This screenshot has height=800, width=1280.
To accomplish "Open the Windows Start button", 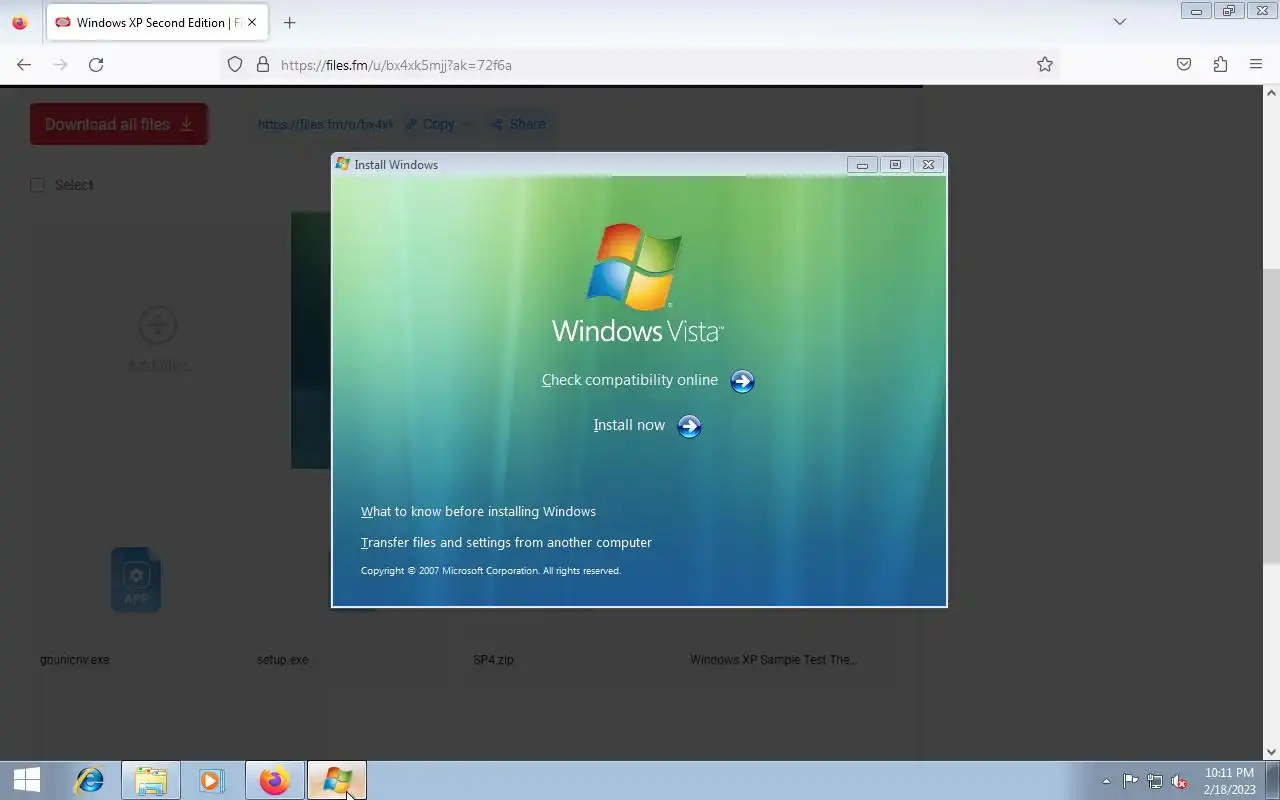I will pos(27,780).
